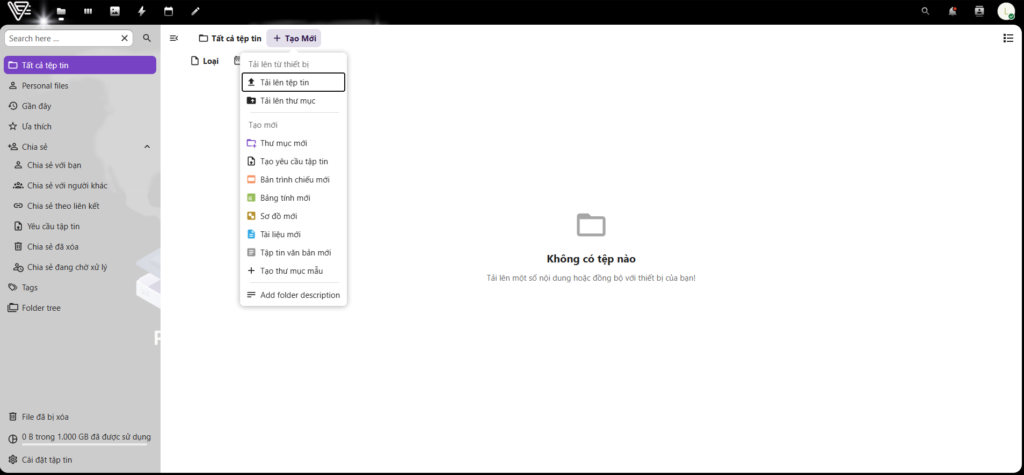Choose Tài liệu mới
The width and height of the screenshot is (1024, 475).
click(293, 235)
